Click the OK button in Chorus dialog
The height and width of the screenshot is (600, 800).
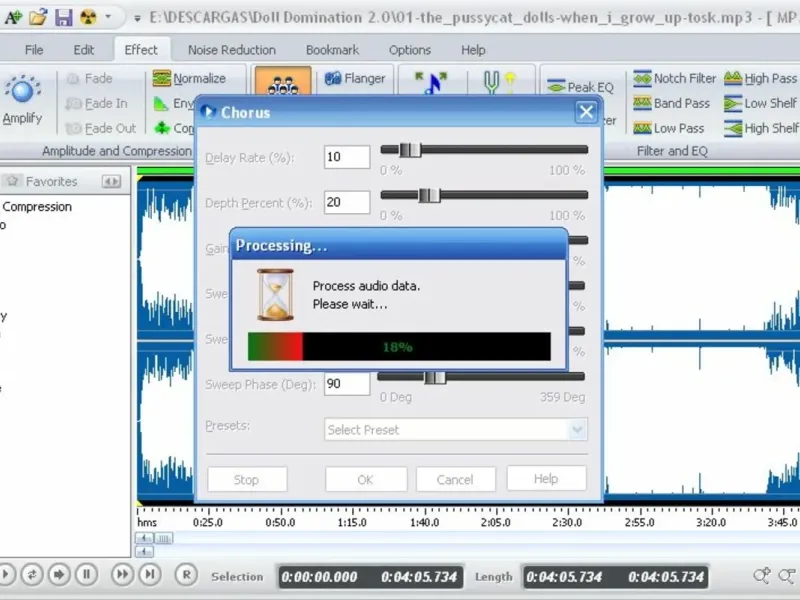click(366, 480)
